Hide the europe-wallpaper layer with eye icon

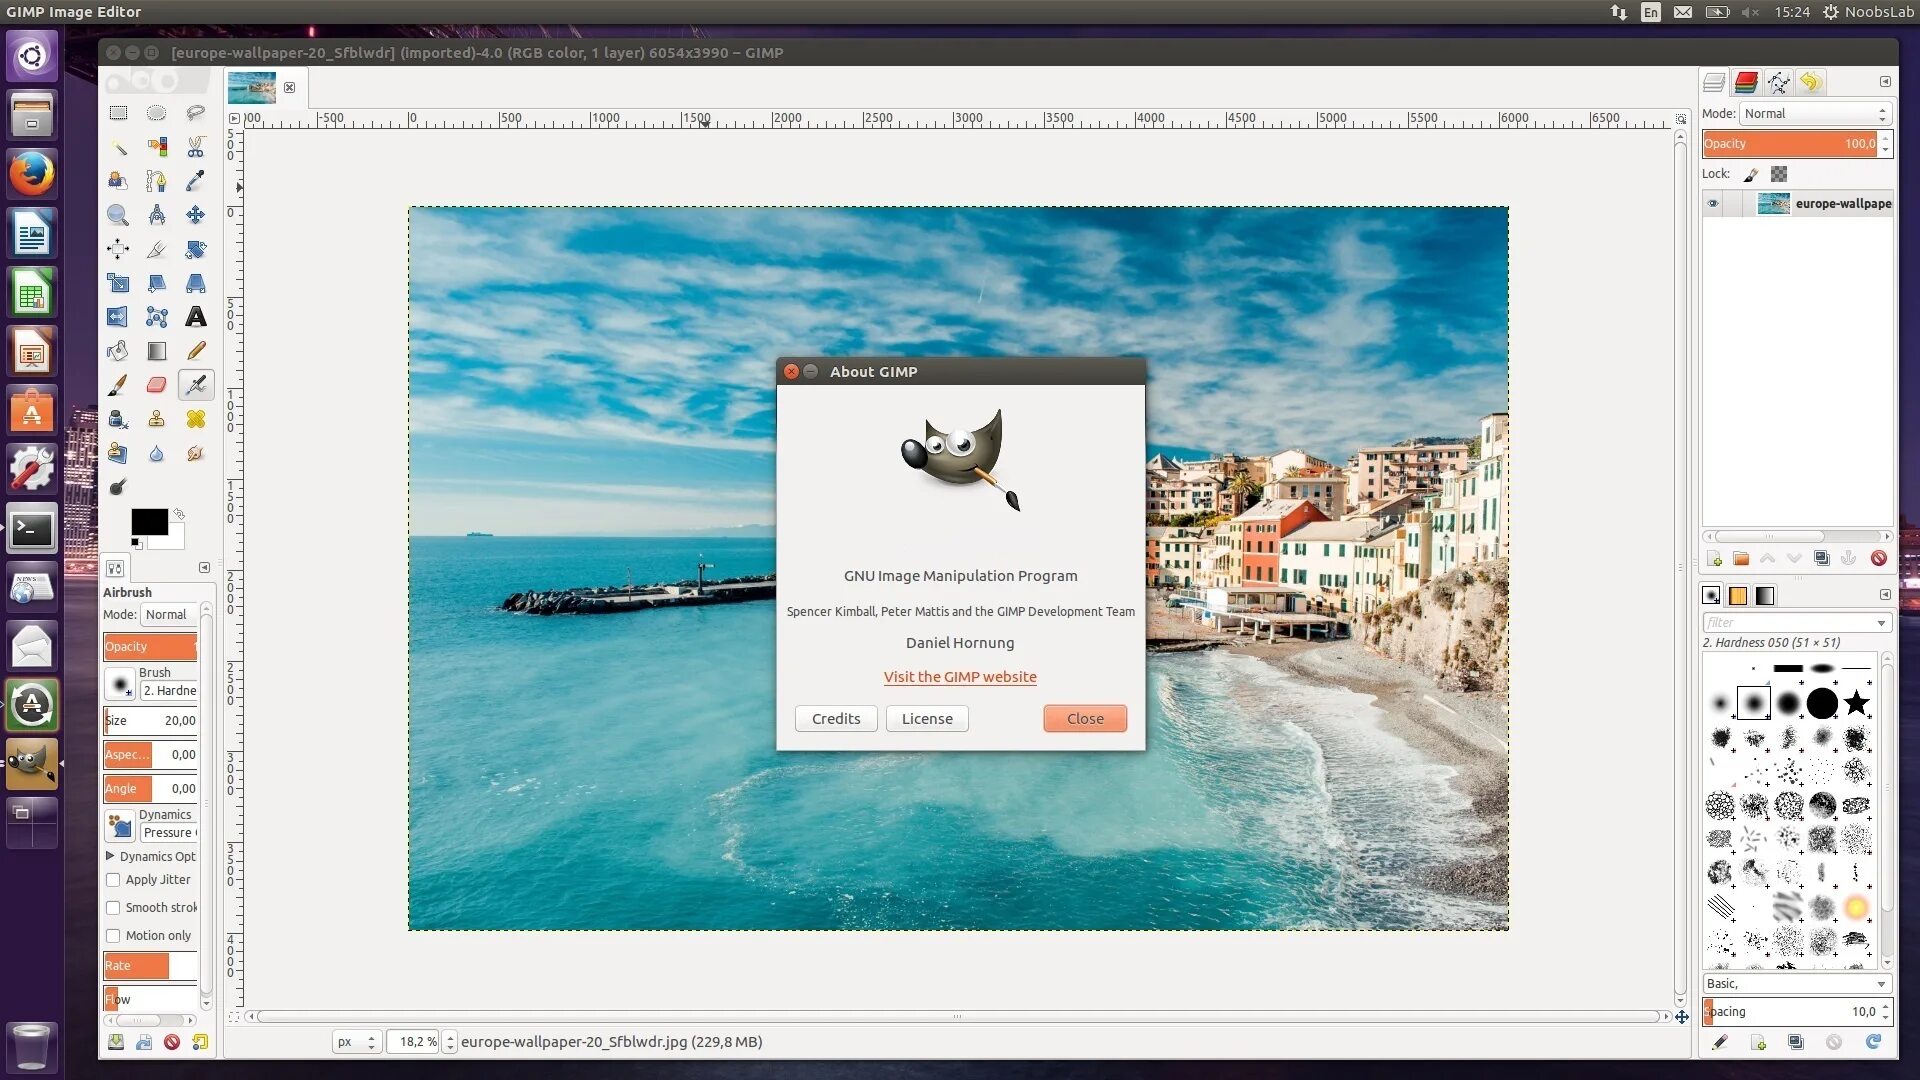click(1713, 204)
